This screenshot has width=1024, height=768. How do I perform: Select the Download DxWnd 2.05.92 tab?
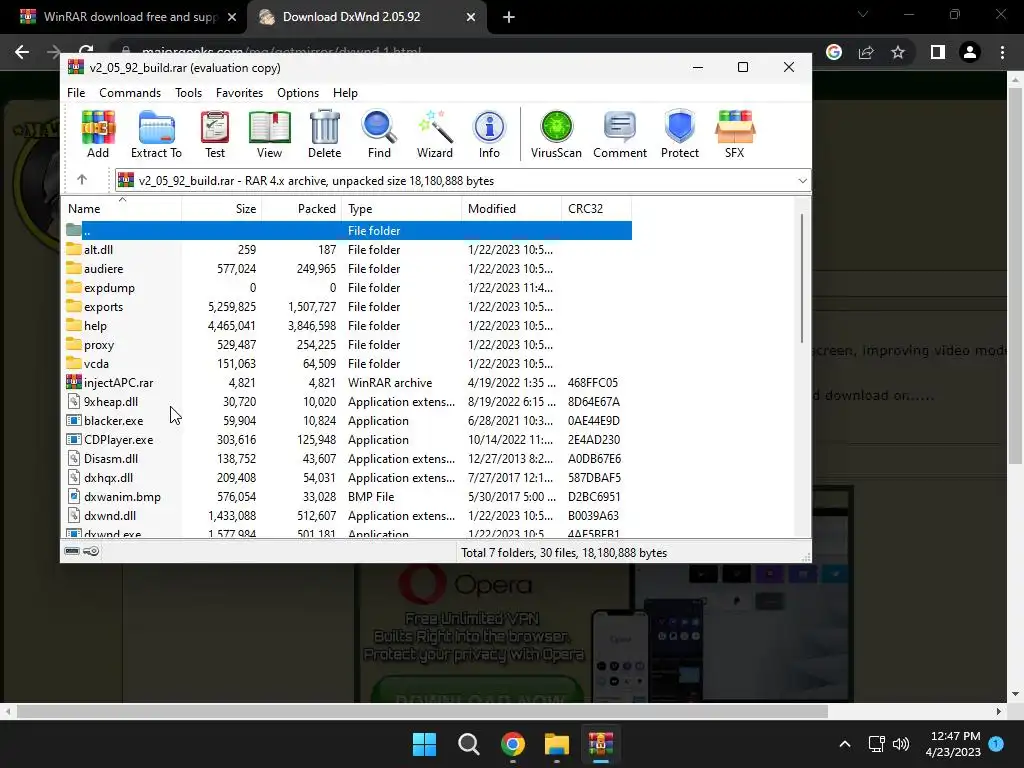366,17
